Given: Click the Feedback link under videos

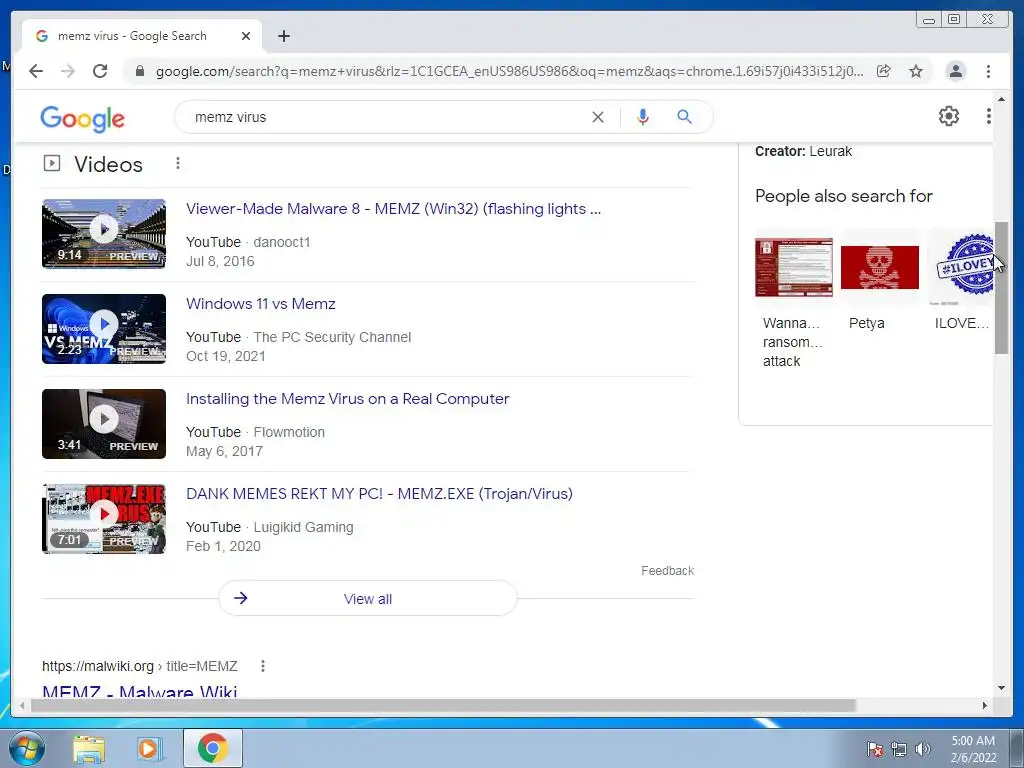Looking at the screenshot, I should [667, 571].
